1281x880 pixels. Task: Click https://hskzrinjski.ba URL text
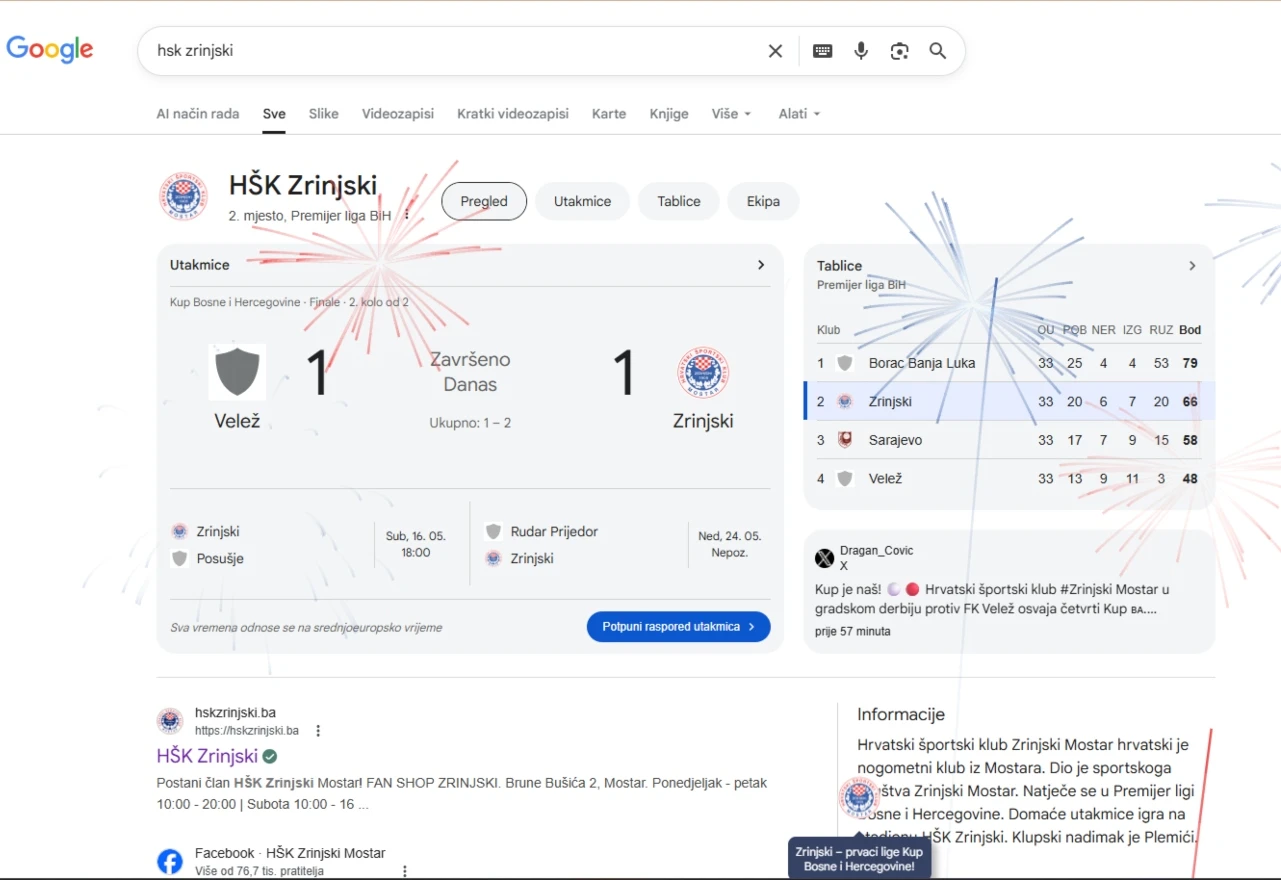[246, 731]
